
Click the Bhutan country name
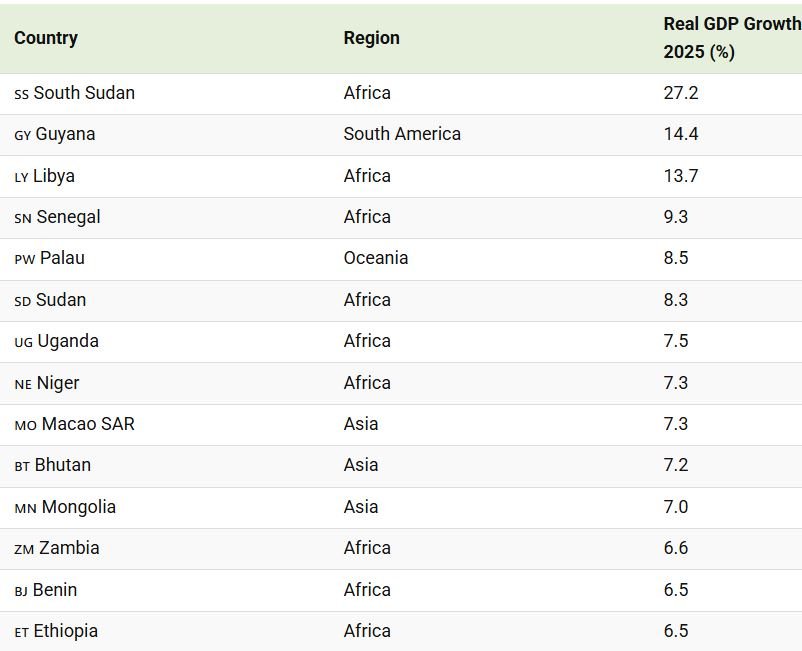point(63,465)
